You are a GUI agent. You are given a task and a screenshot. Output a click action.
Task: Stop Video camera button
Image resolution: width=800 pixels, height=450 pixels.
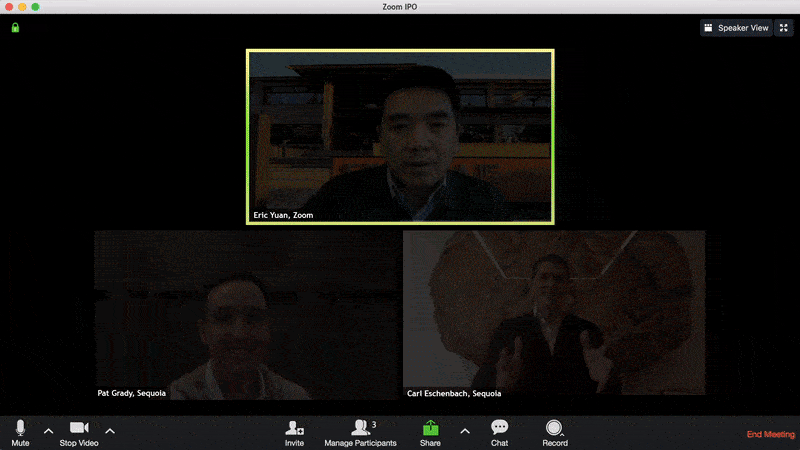[x=79, y=433]
